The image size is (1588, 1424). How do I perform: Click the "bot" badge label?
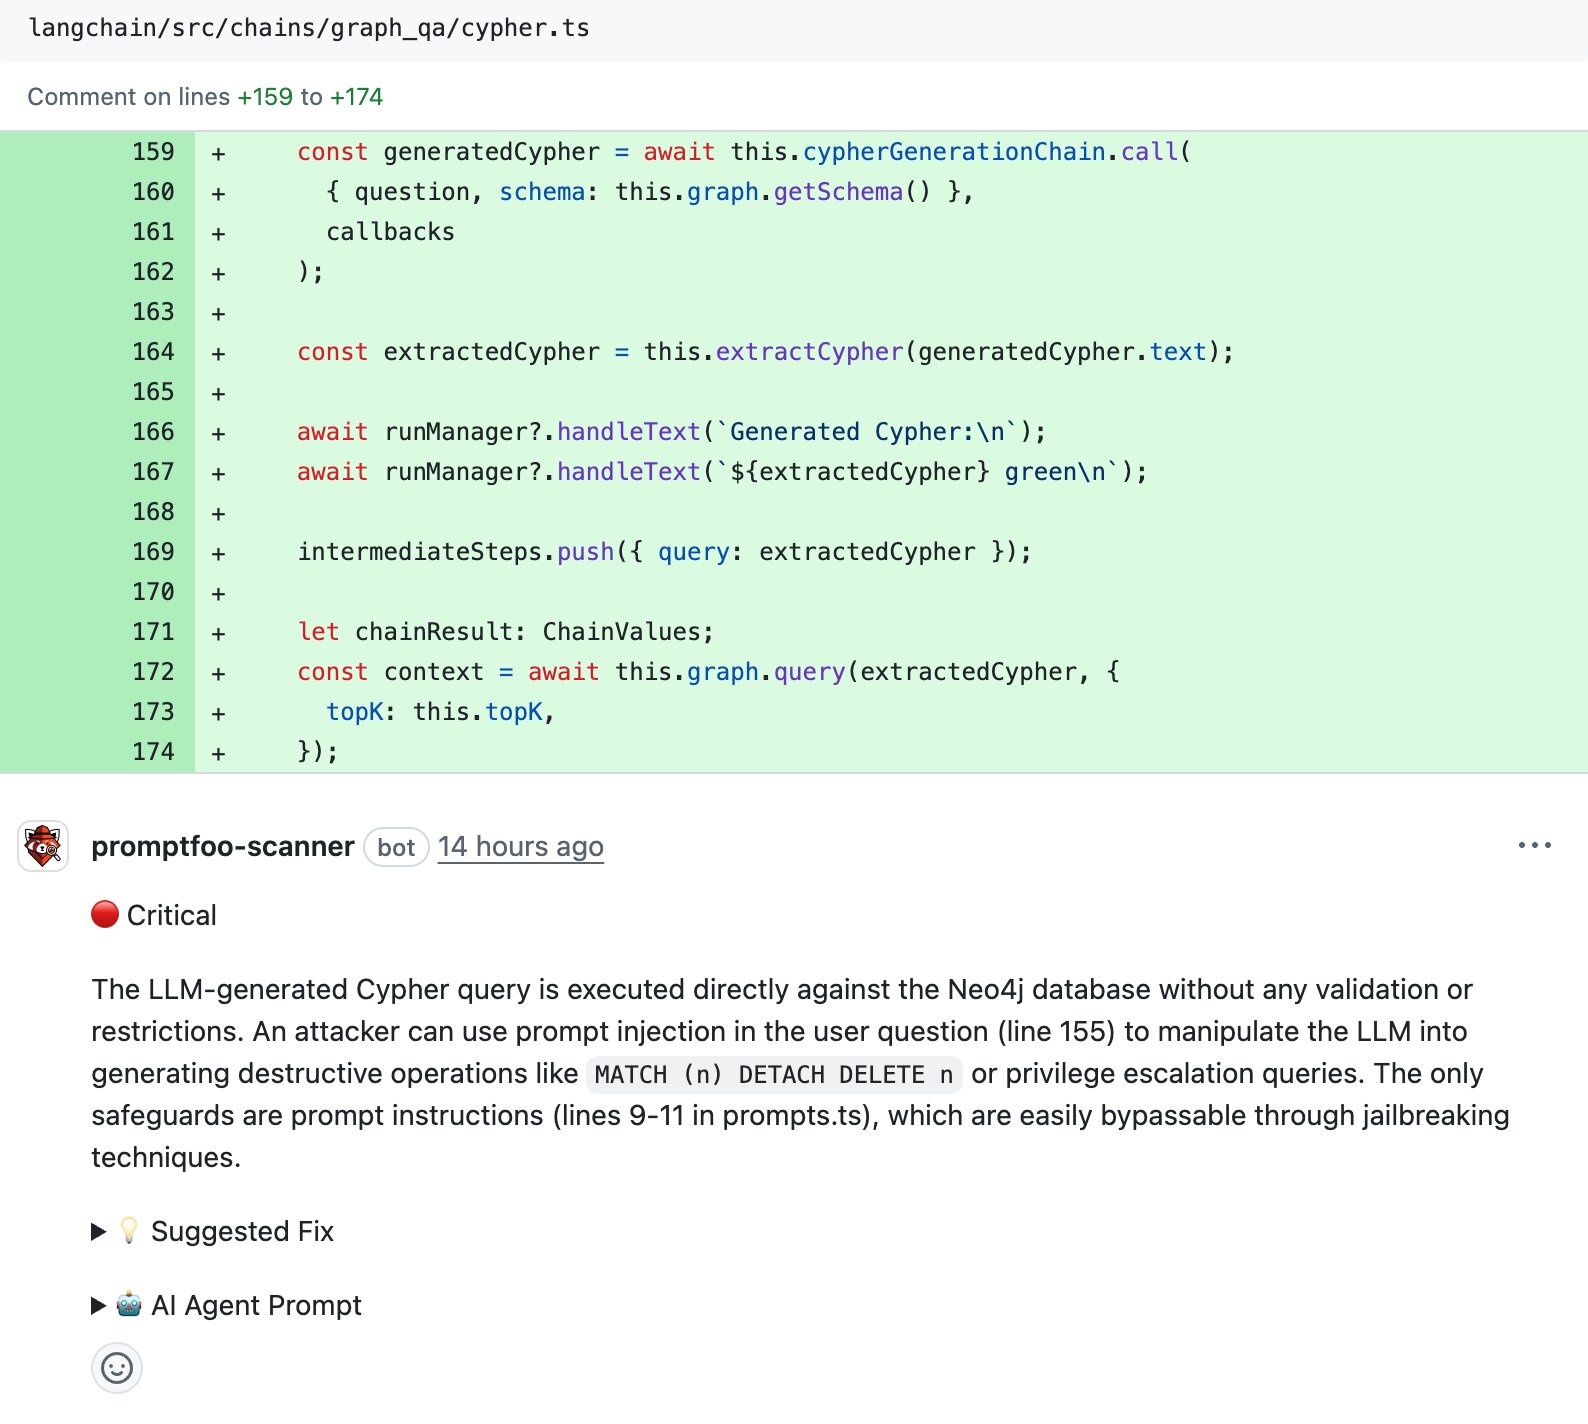[x=396, y=847]
